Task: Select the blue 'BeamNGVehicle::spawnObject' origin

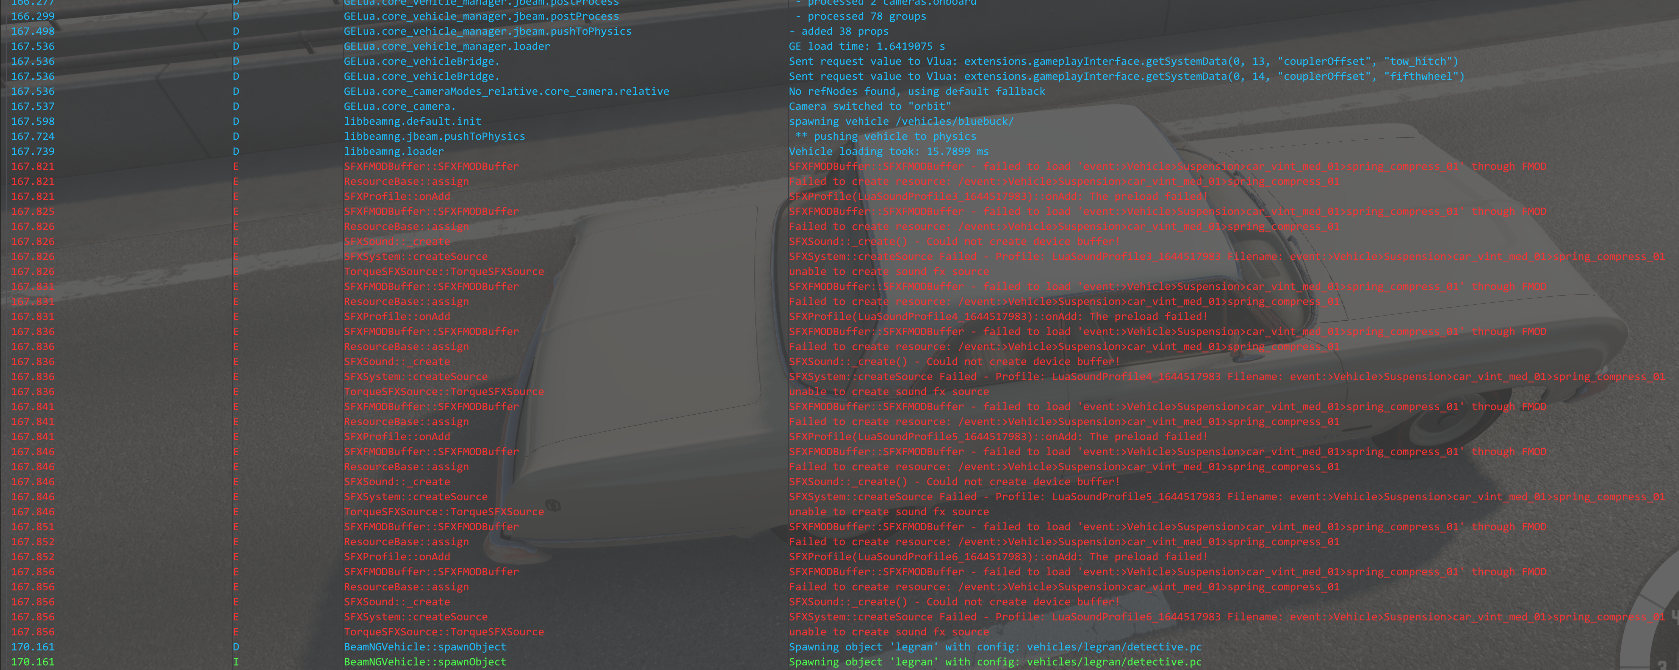Action: click(x=425, y=646)
